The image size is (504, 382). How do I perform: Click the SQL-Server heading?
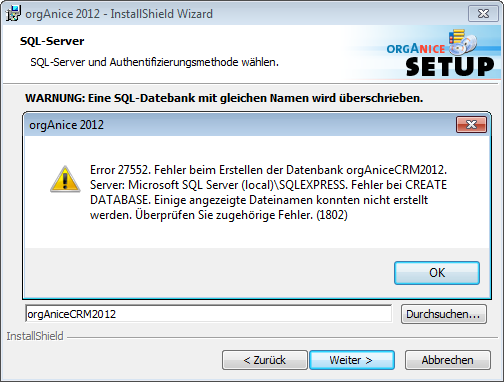[x=52, y=41]
